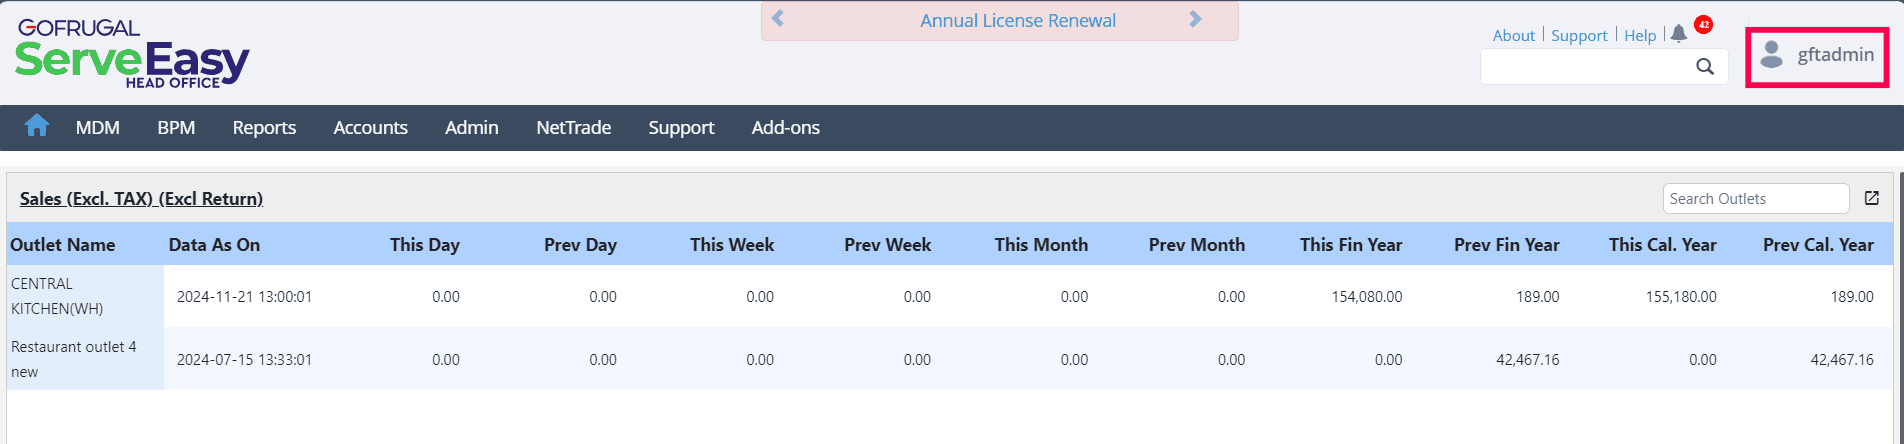Click the Help link at top
Screen dimensions: 1904x444
point(1640,36)
